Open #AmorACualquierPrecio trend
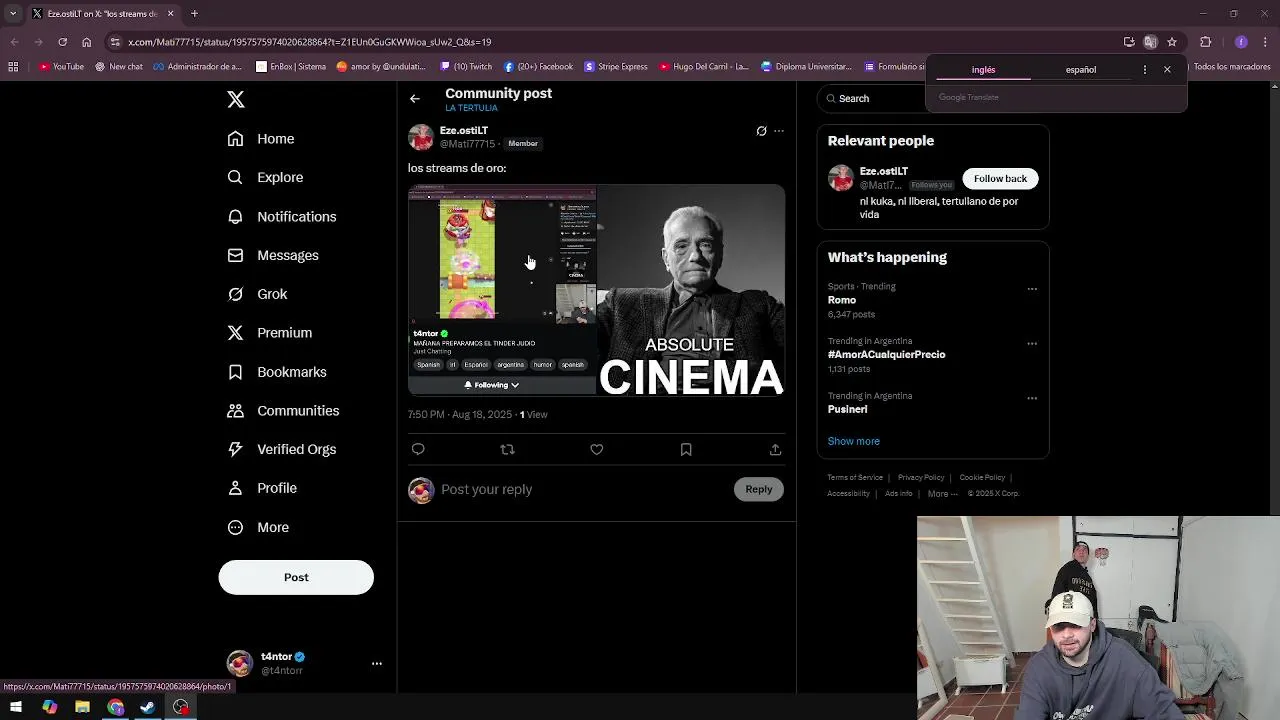The width and height of the screenshot is (1280, 720). 886,355
